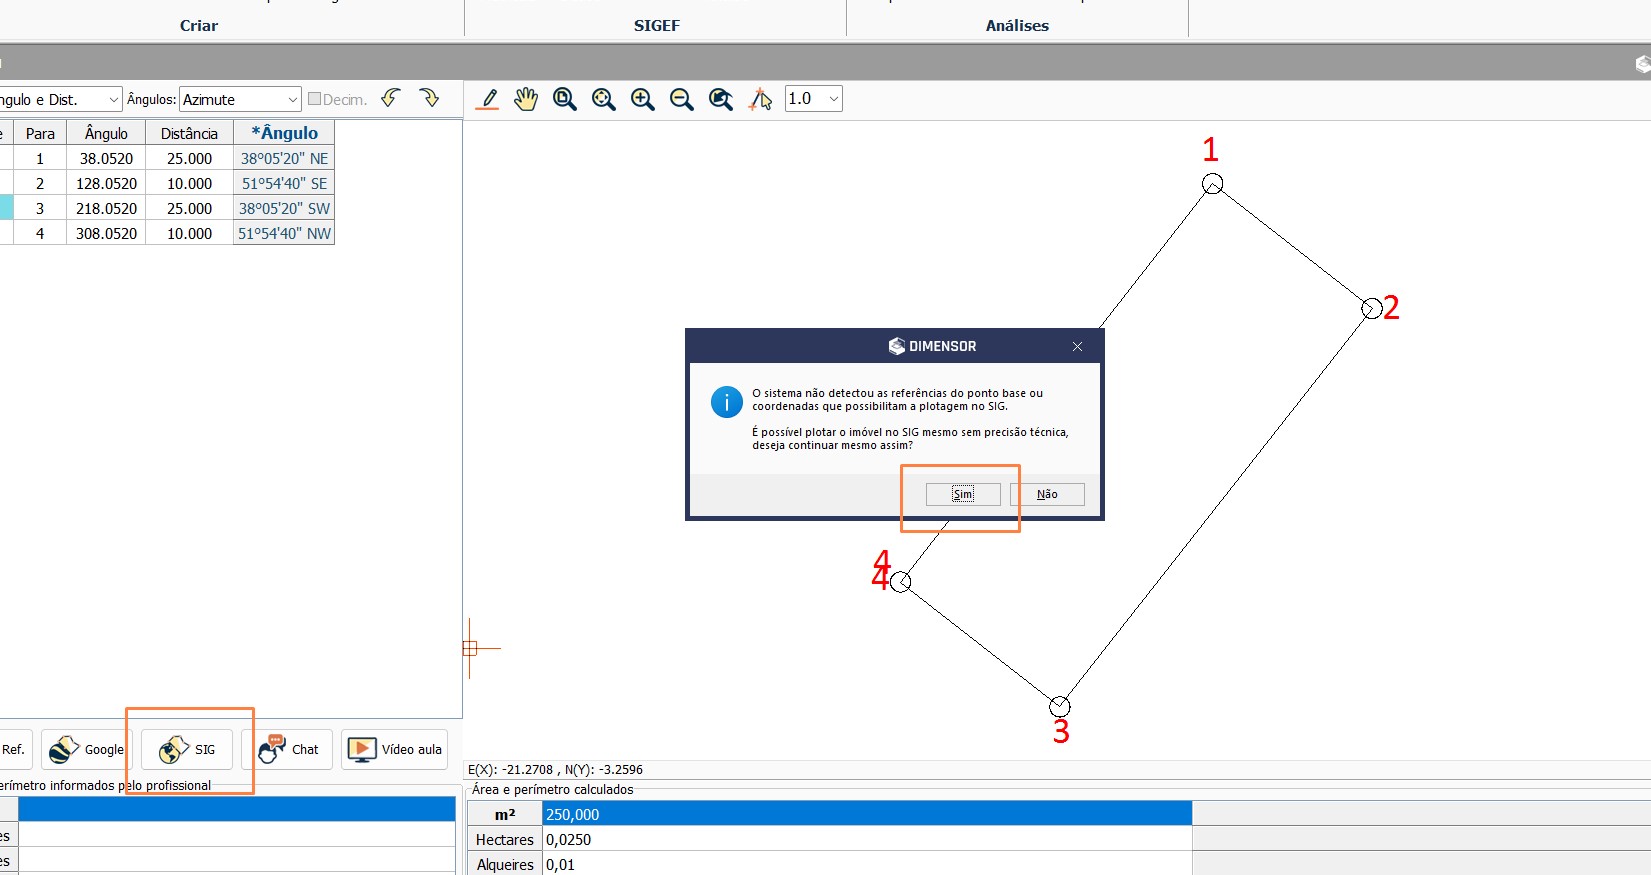Click the 51°54'40" NW cell
Image resolution: width=1651 pixels, height=875 pixels.
284,233
